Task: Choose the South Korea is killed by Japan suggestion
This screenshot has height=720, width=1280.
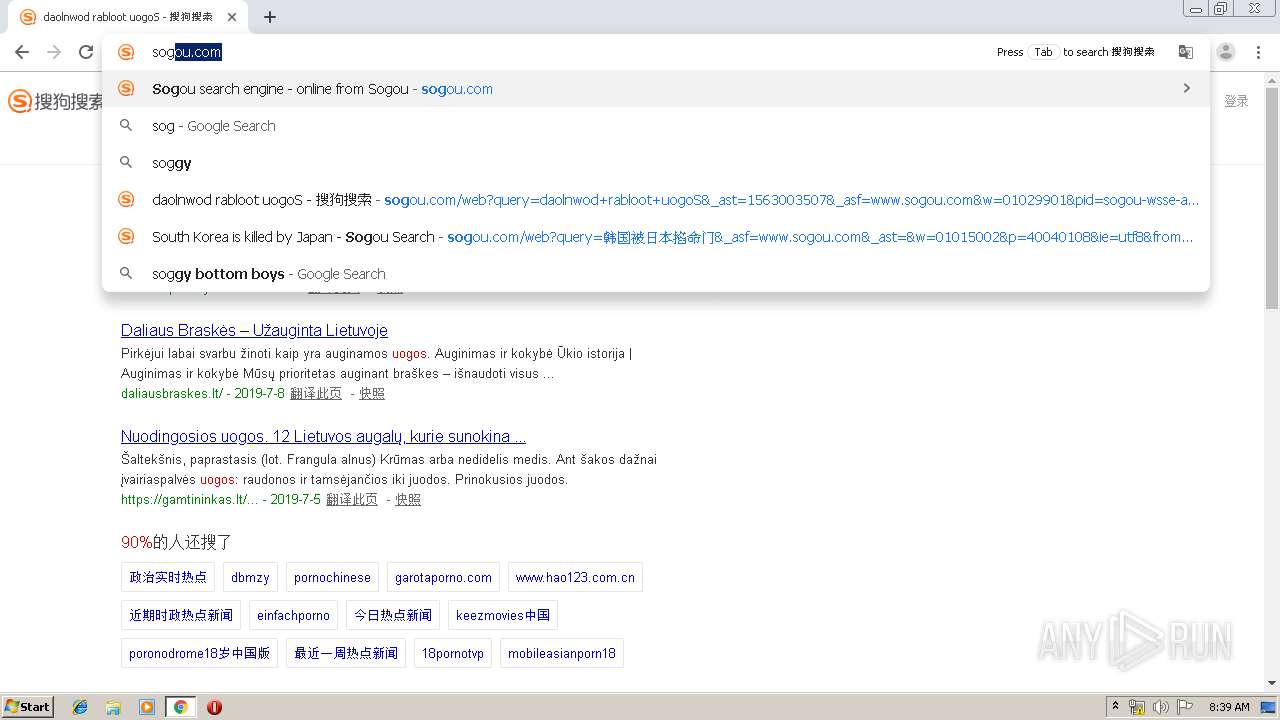Action: (656, 236)
